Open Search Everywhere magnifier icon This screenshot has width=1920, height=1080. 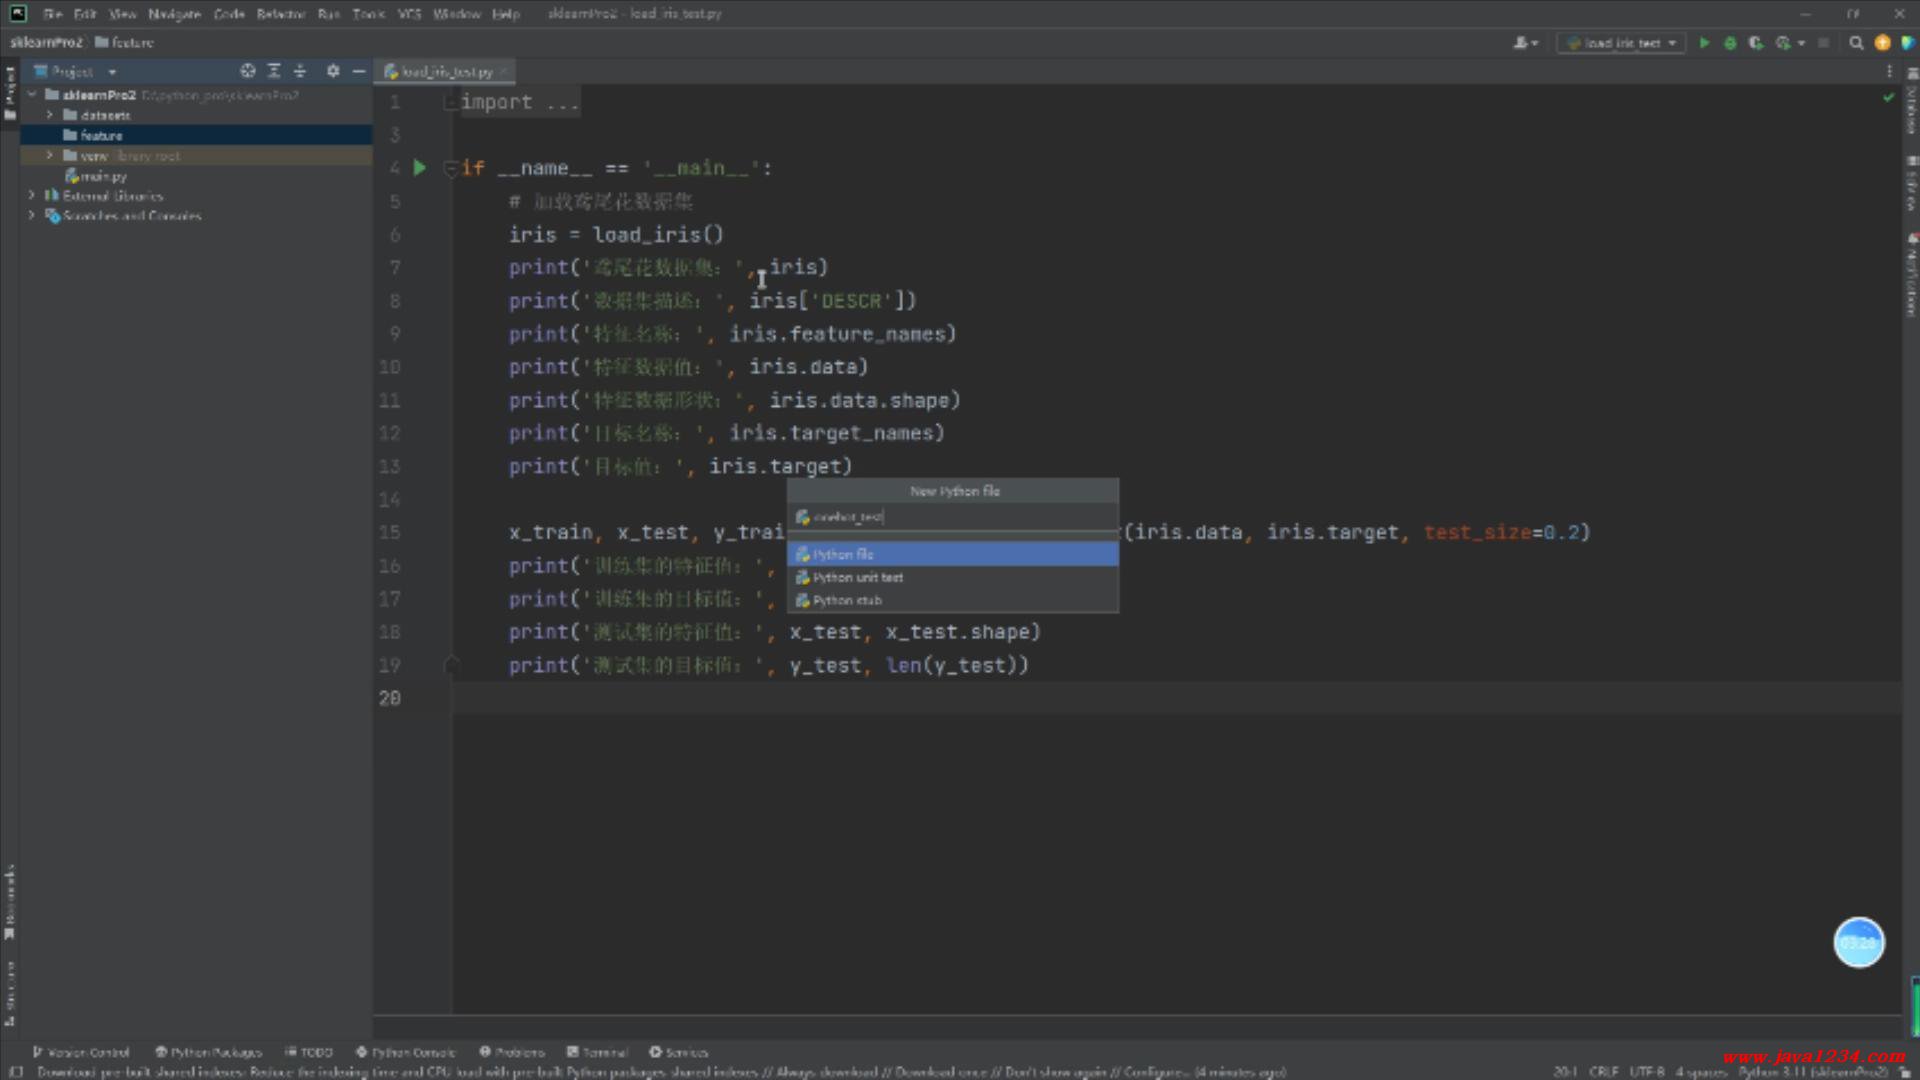(1856, 43)
